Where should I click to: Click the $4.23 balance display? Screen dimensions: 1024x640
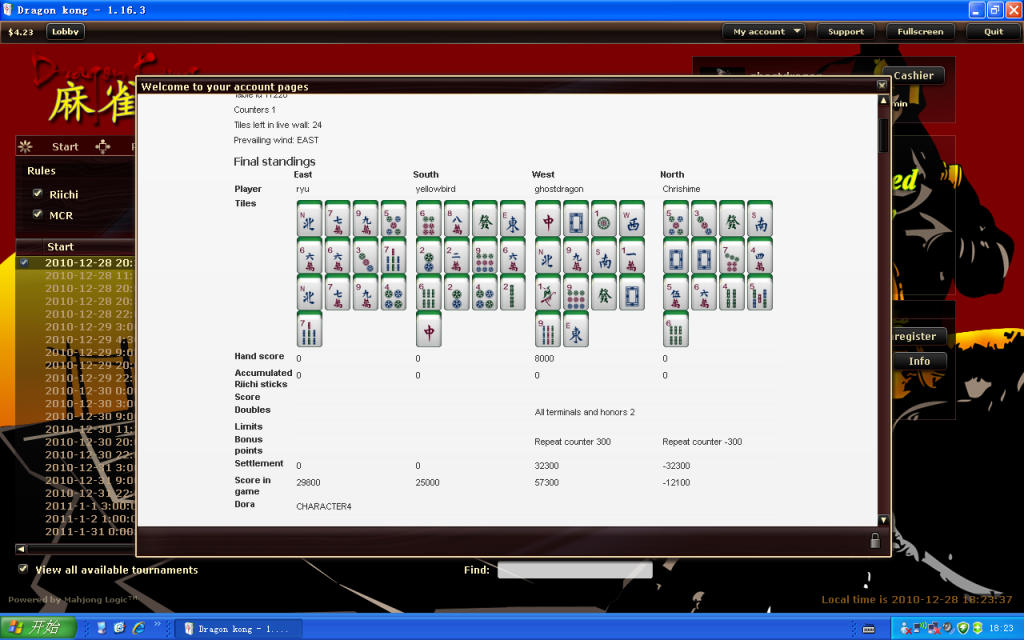tap(21, 32)
